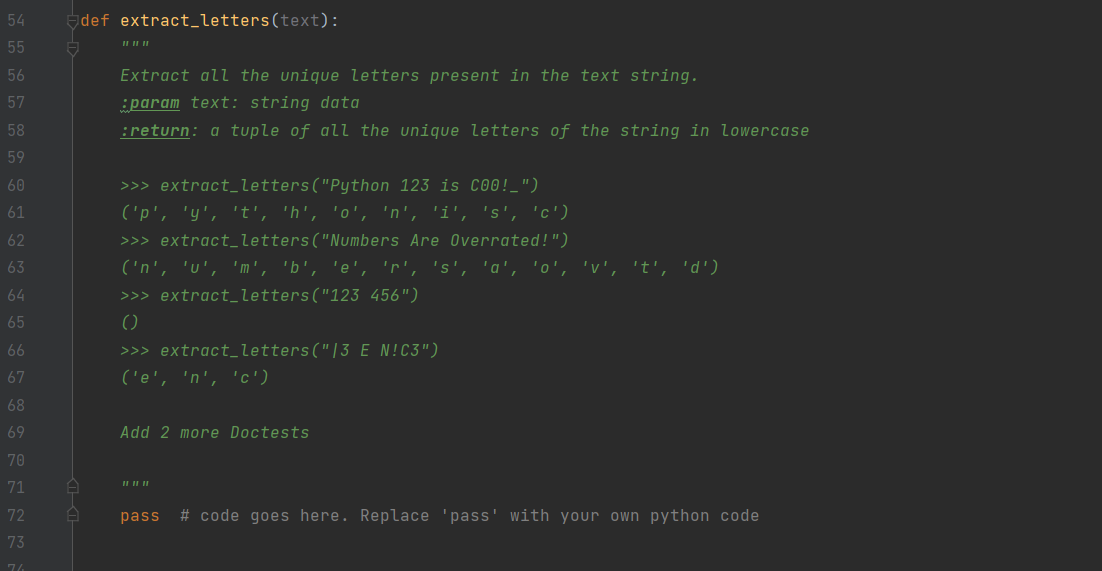Place cursor on the pass keyword
1102x571 pixels.
point(140,516)
